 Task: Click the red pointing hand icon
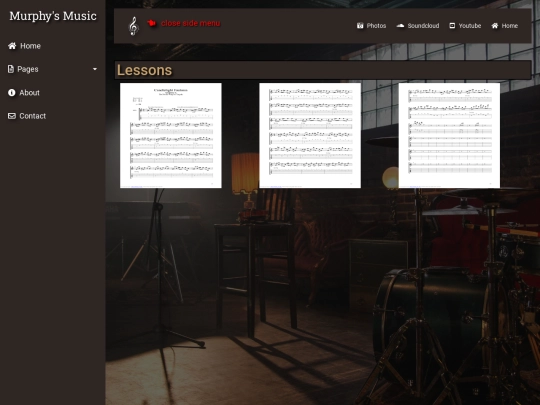coord(152,23)
